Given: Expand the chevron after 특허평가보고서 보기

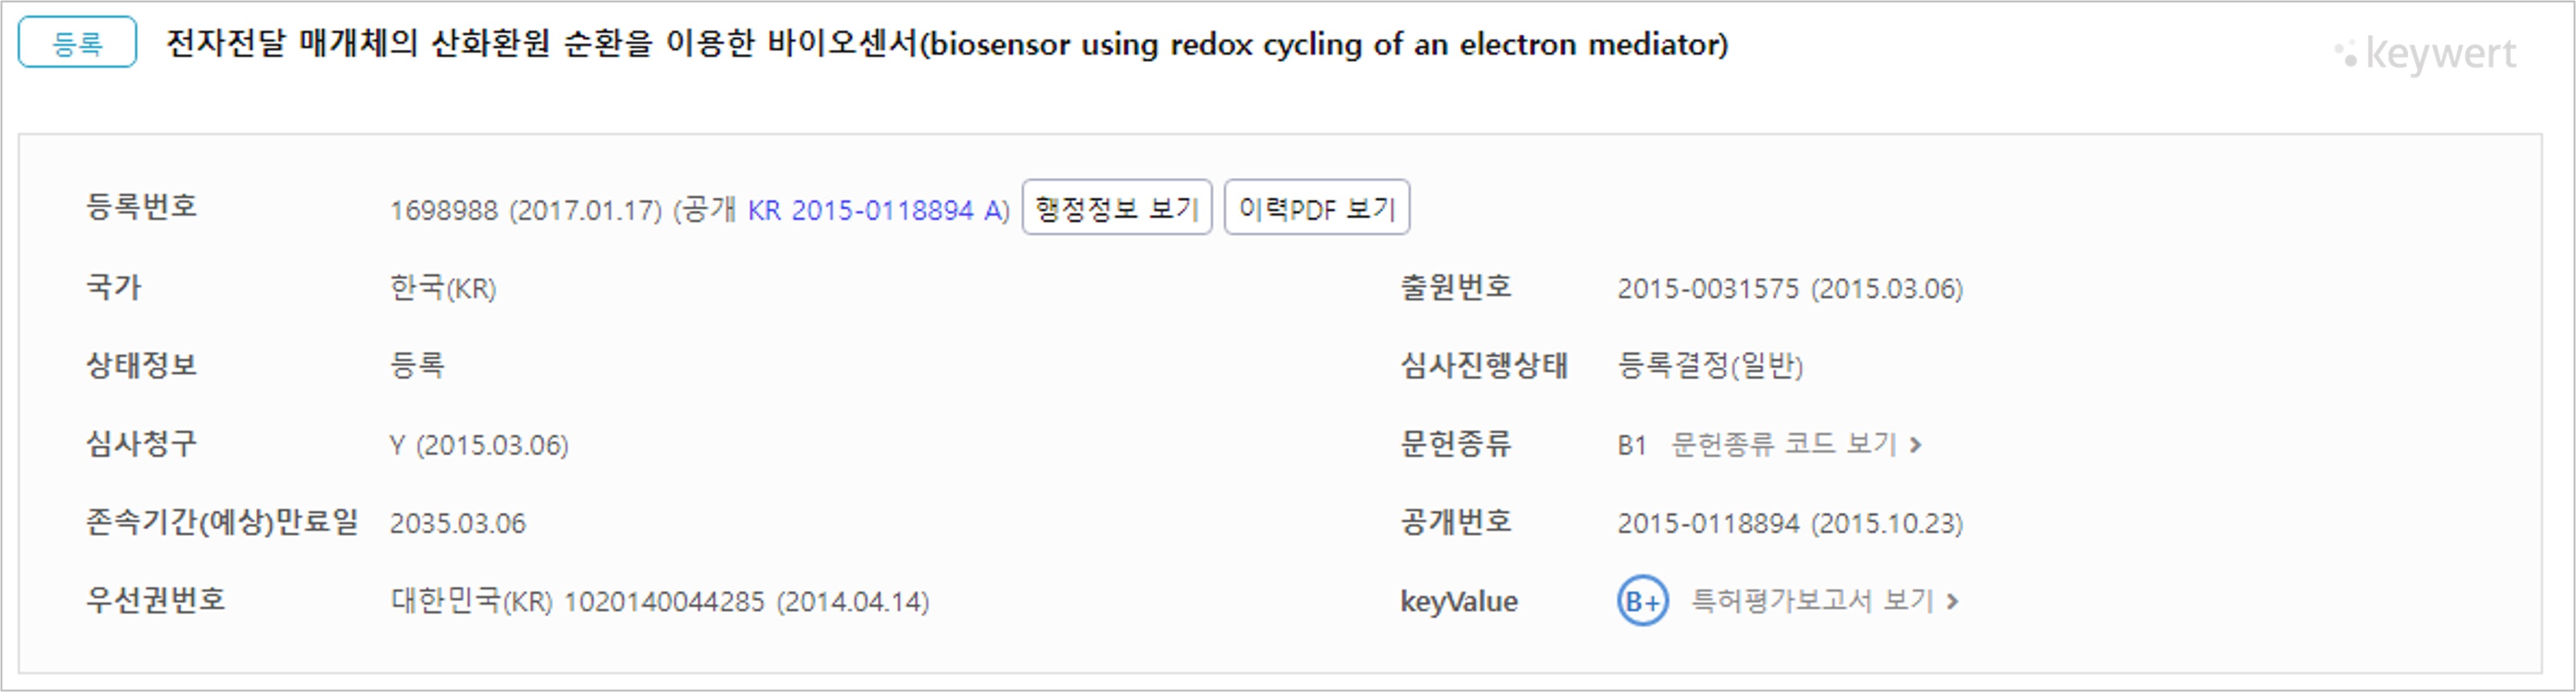Looking at the screenshot, I should tap(1952, 601).
